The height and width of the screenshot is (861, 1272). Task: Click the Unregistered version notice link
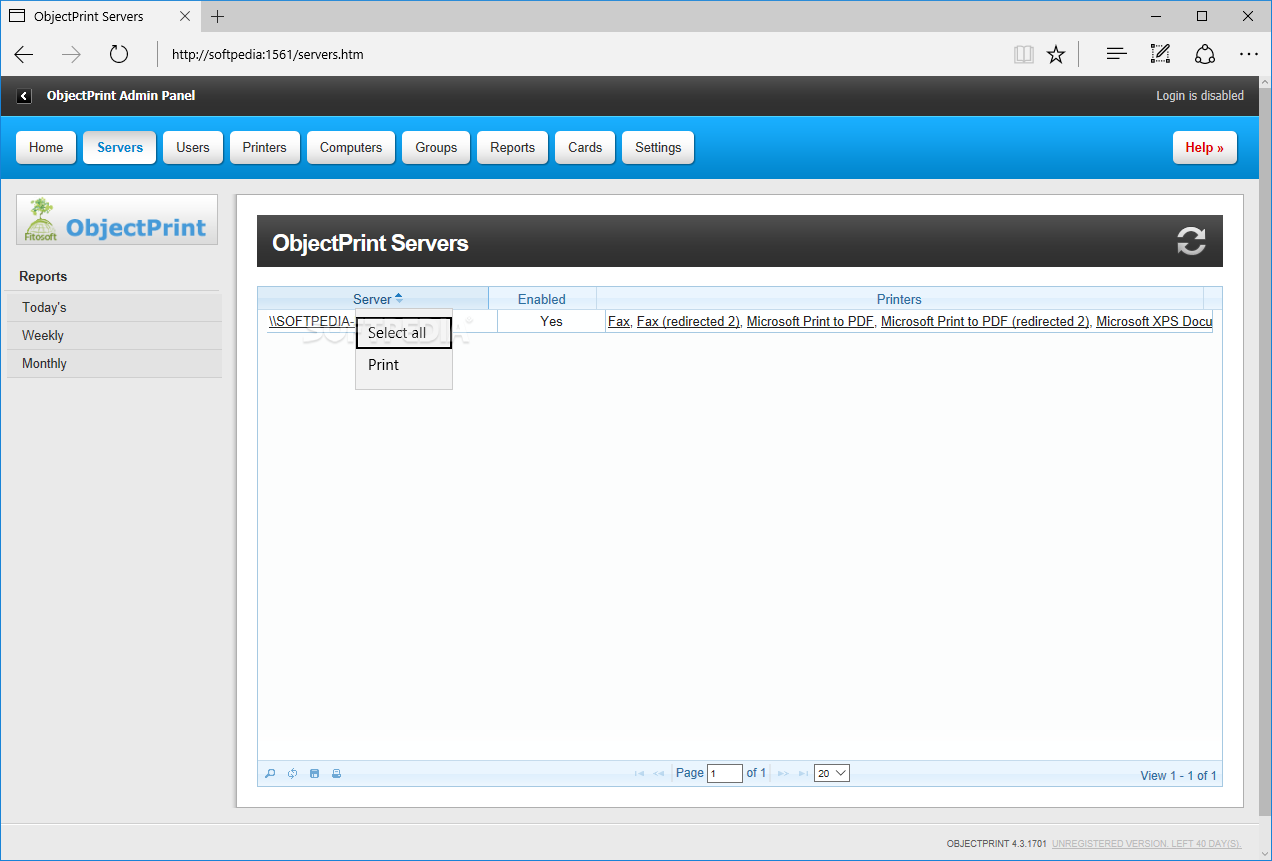1147,844
